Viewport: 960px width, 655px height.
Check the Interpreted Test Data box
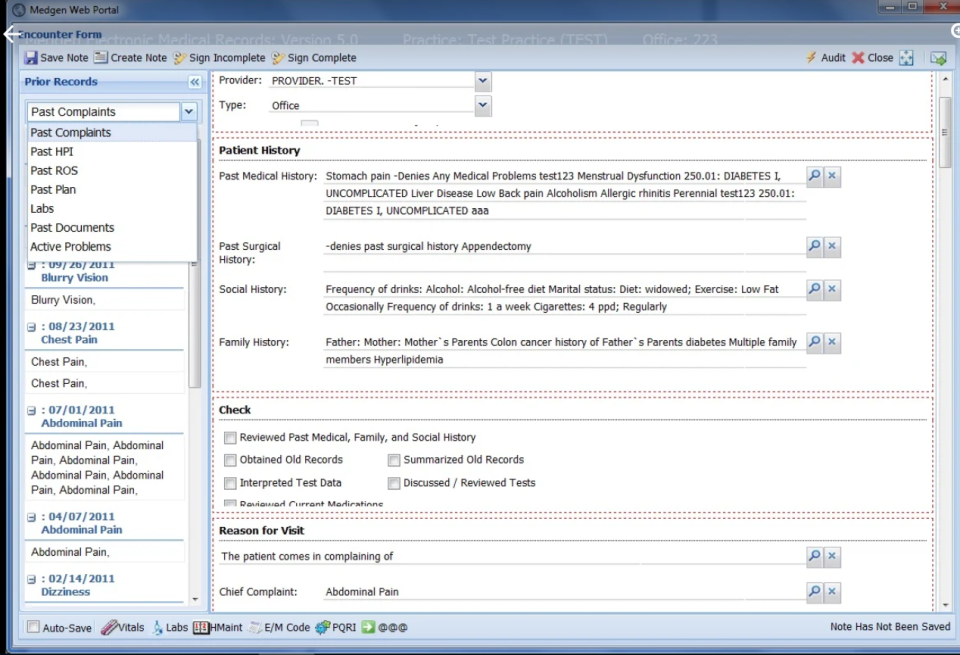pyautogui.click(x=230, y=482)
